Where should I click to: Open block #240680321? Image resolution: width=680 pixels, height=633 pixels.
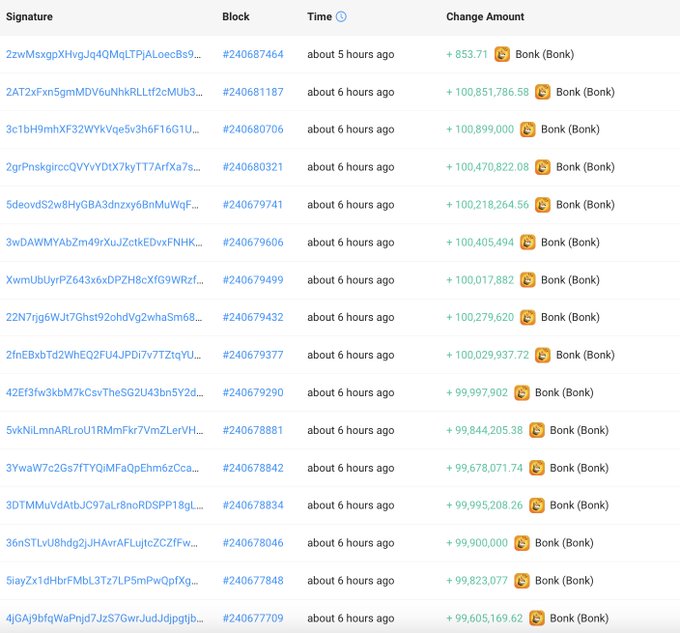click(253, 167)
